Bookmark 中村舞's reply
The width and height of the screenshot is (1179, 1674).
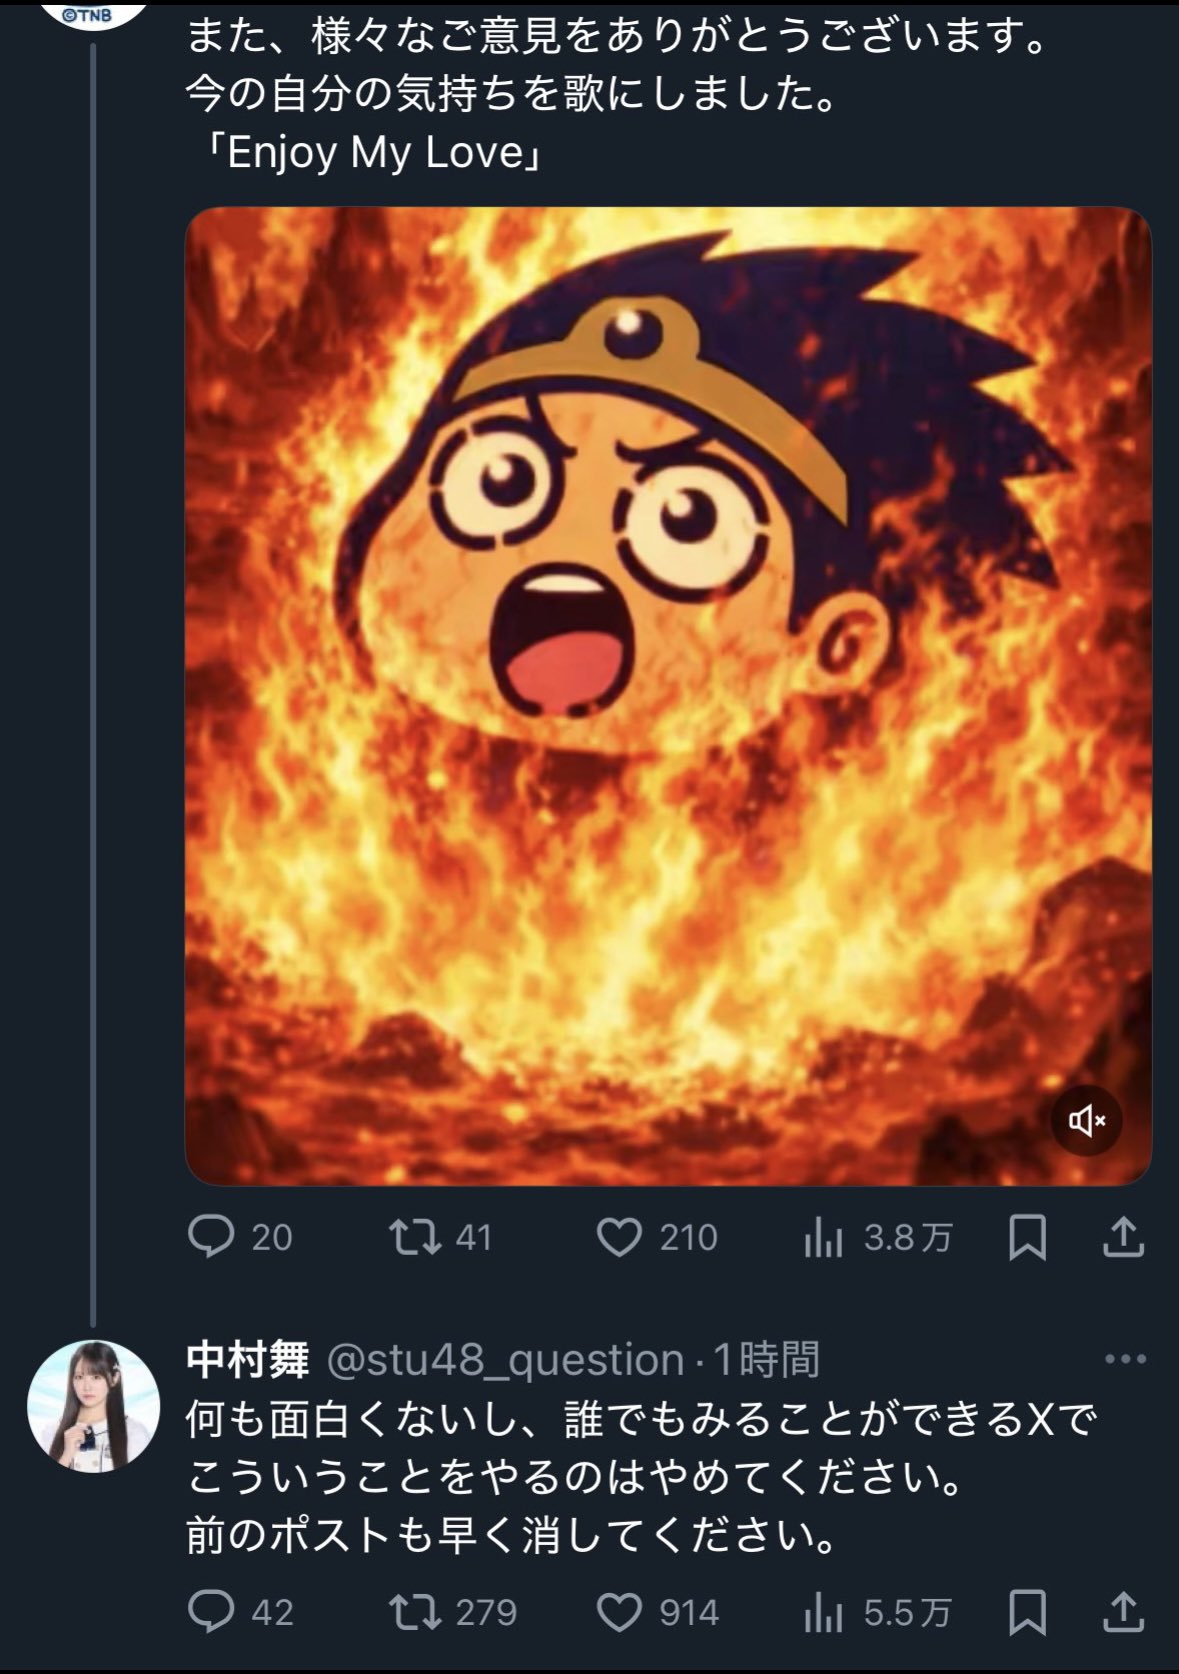point(1027,1612)
